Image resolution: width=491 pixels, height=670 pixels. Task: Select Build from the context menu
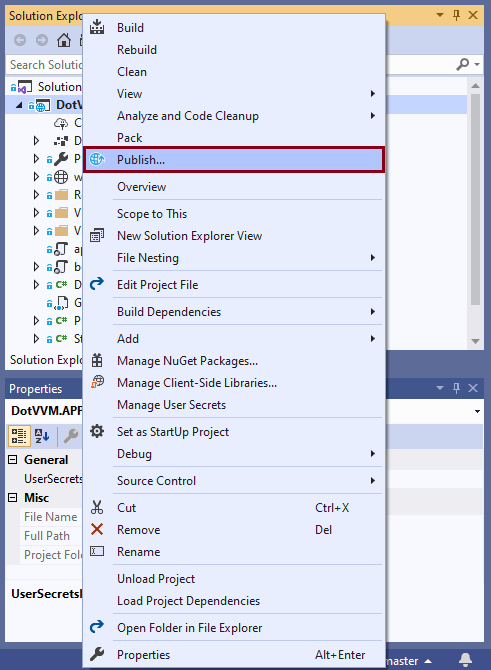(234, 28)
